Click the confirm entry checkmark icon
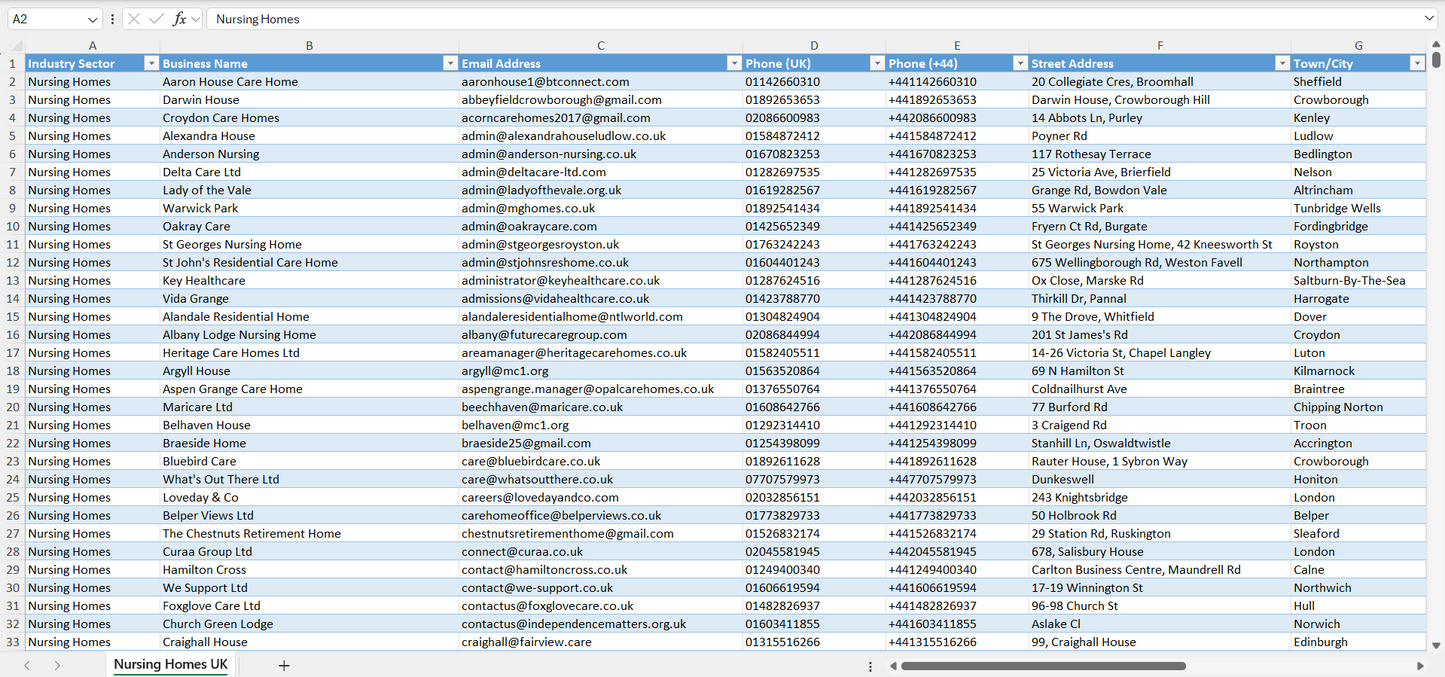This screenshot has width=1445, height=677. click(x=157, y=19)
